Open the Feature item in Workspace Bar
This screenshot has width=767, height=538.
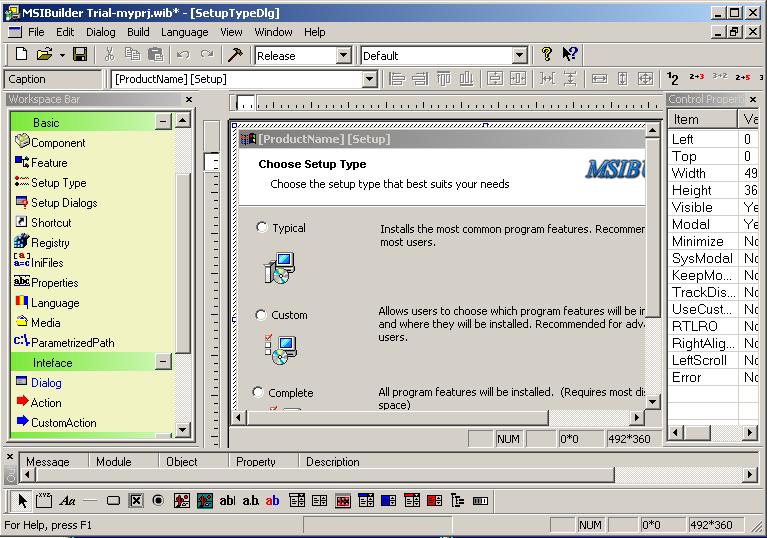point(41,162)
